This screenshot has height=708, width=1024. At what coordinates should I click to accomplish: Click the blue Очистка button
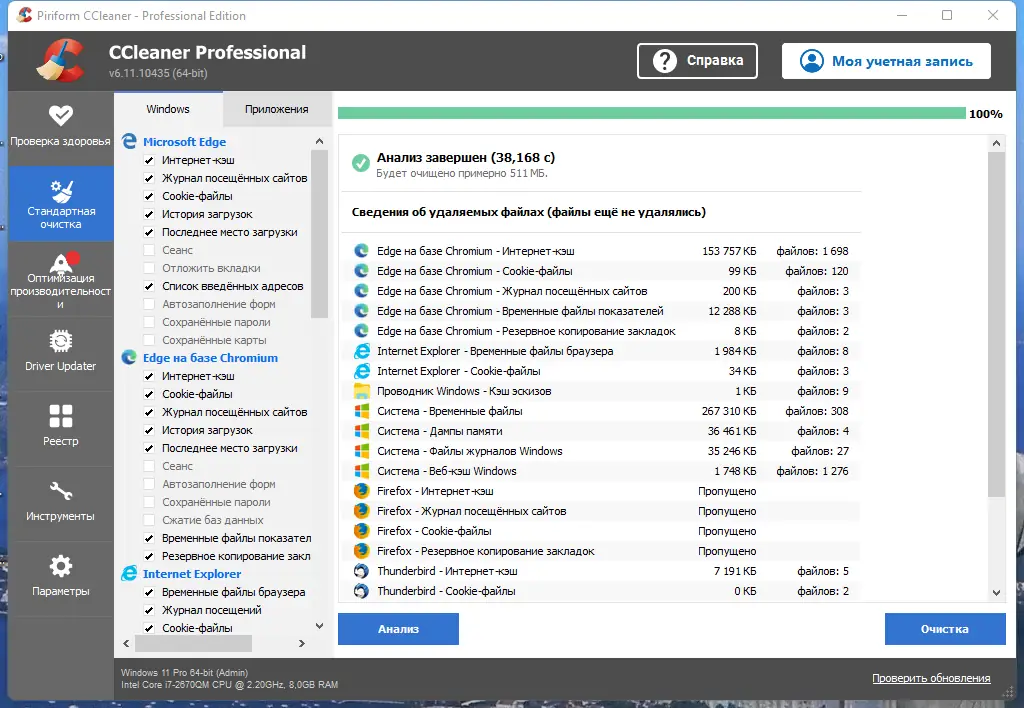(x=944, y=629)
